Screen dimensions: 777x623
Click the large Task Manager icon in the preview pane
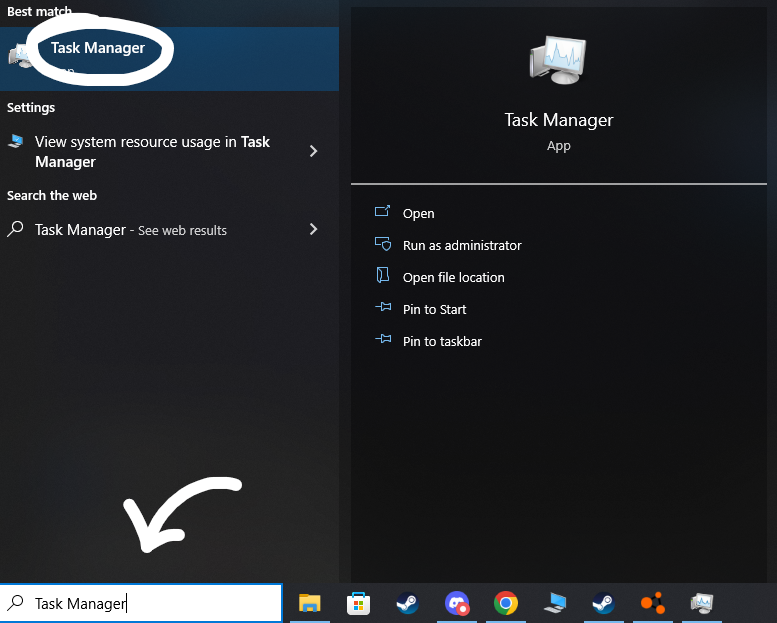click(558, 60)
